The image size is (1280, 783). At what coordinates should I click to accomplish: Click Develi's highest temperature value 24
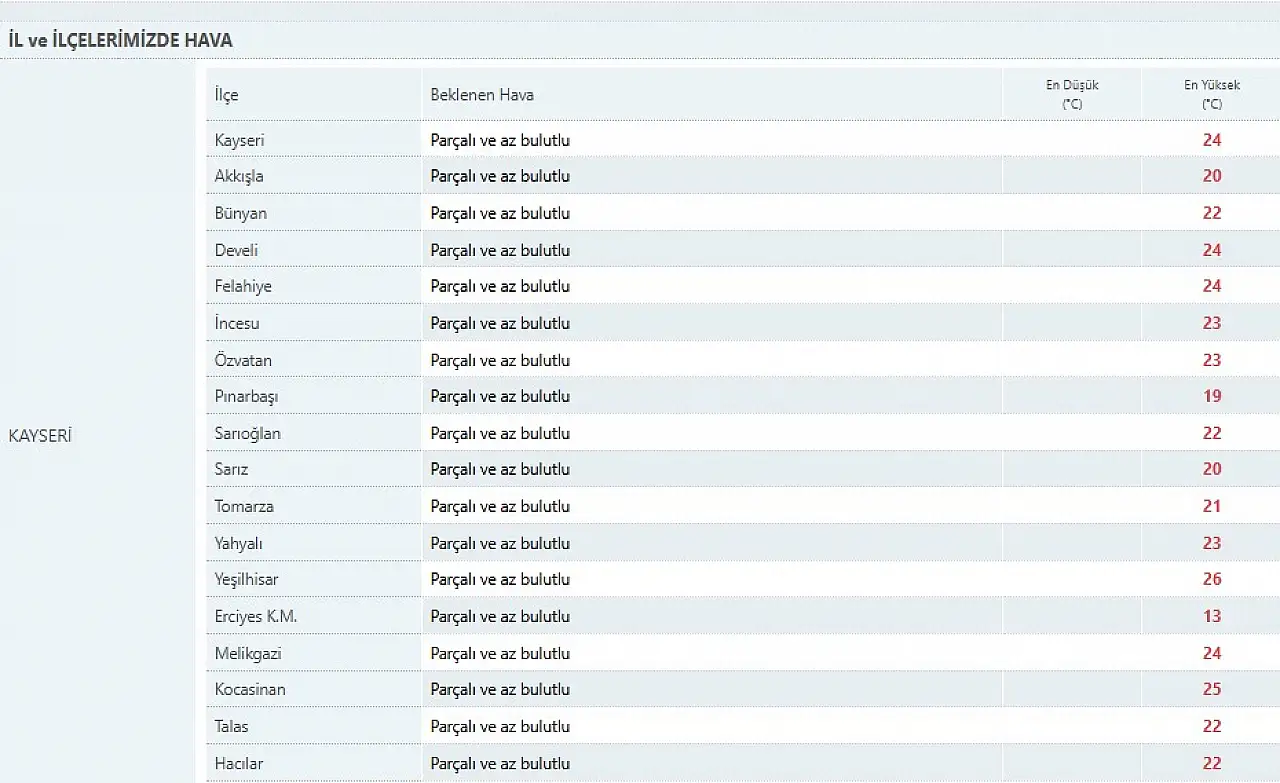[x=1212, y=250]
